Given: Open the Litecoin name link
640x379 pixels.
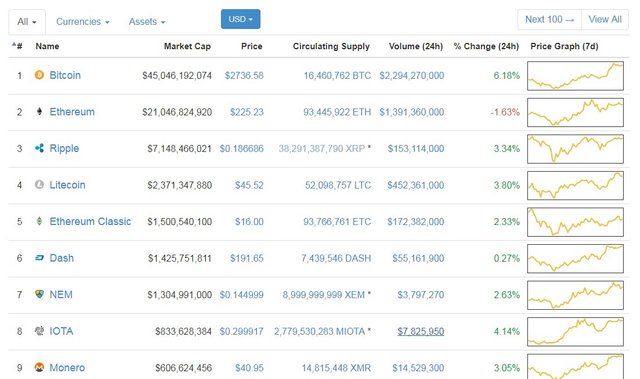Looking at the screenshot, I should [x=67, y=185].
